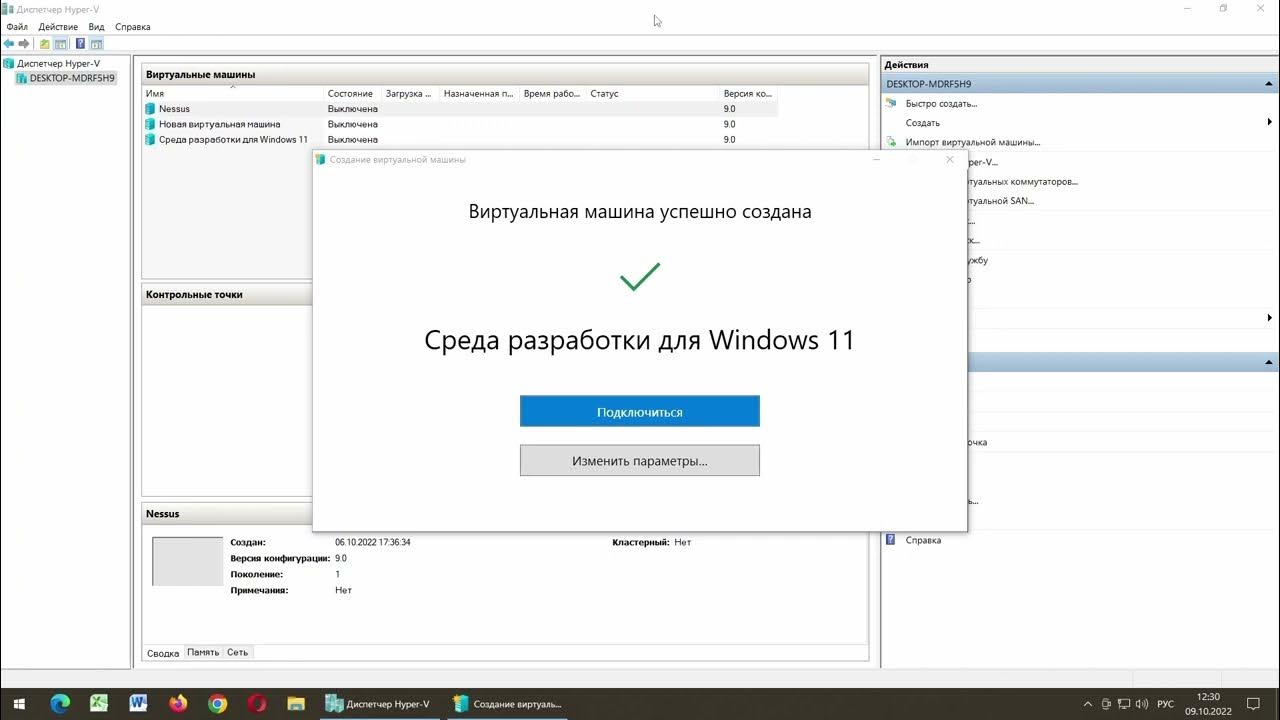The image size is (1280, 720).
Task: Launch Word from taskbar
Action: pos(138,704)
